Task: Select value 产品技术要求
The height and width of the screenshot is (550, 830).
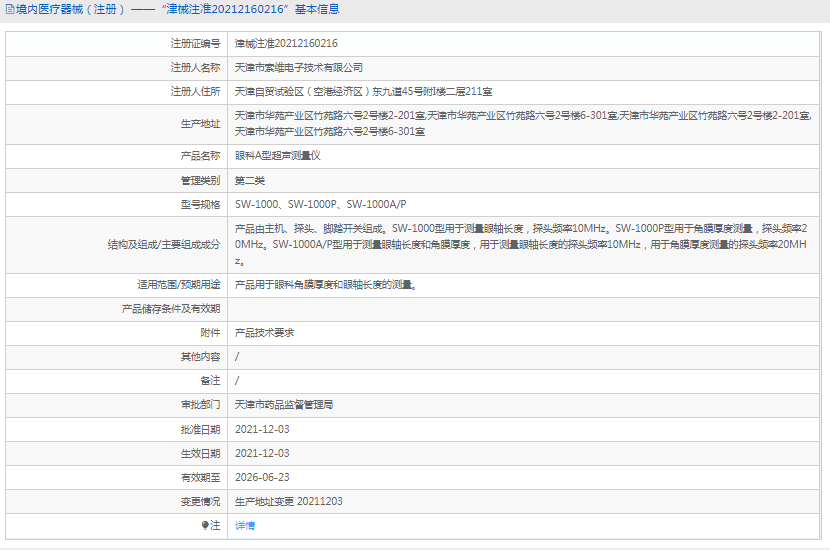Action: click(264, 333)
